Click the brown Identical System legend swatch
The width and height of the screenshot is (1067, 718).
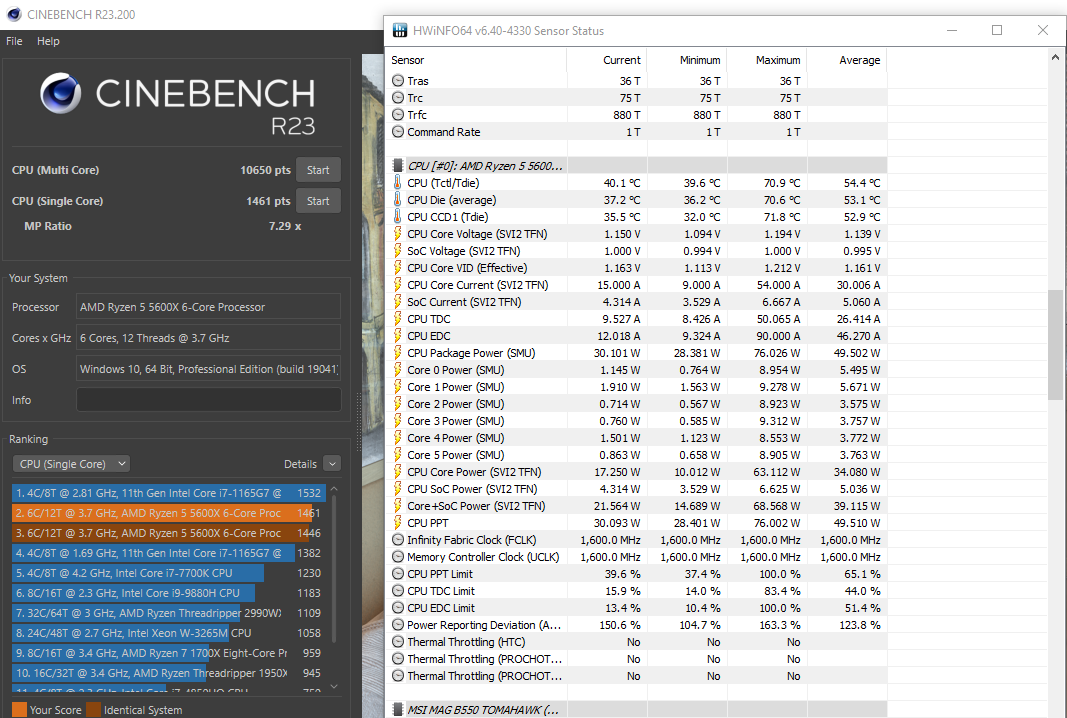[x=93, y=710]
